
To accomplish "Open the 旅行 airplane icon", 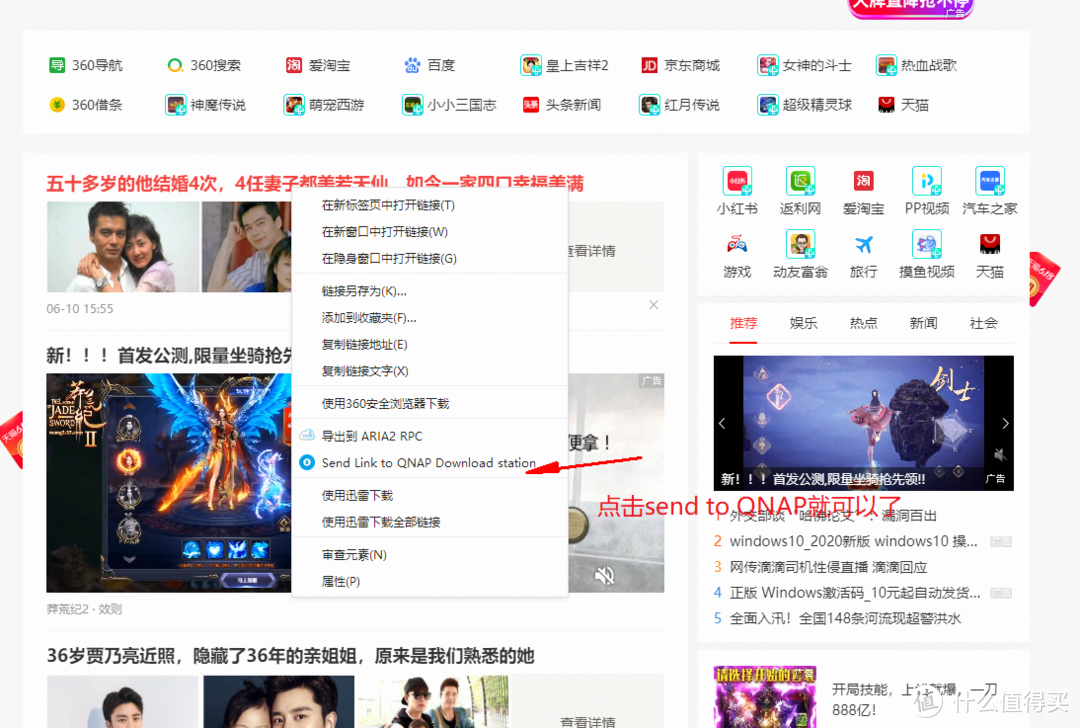I will 863,245.
